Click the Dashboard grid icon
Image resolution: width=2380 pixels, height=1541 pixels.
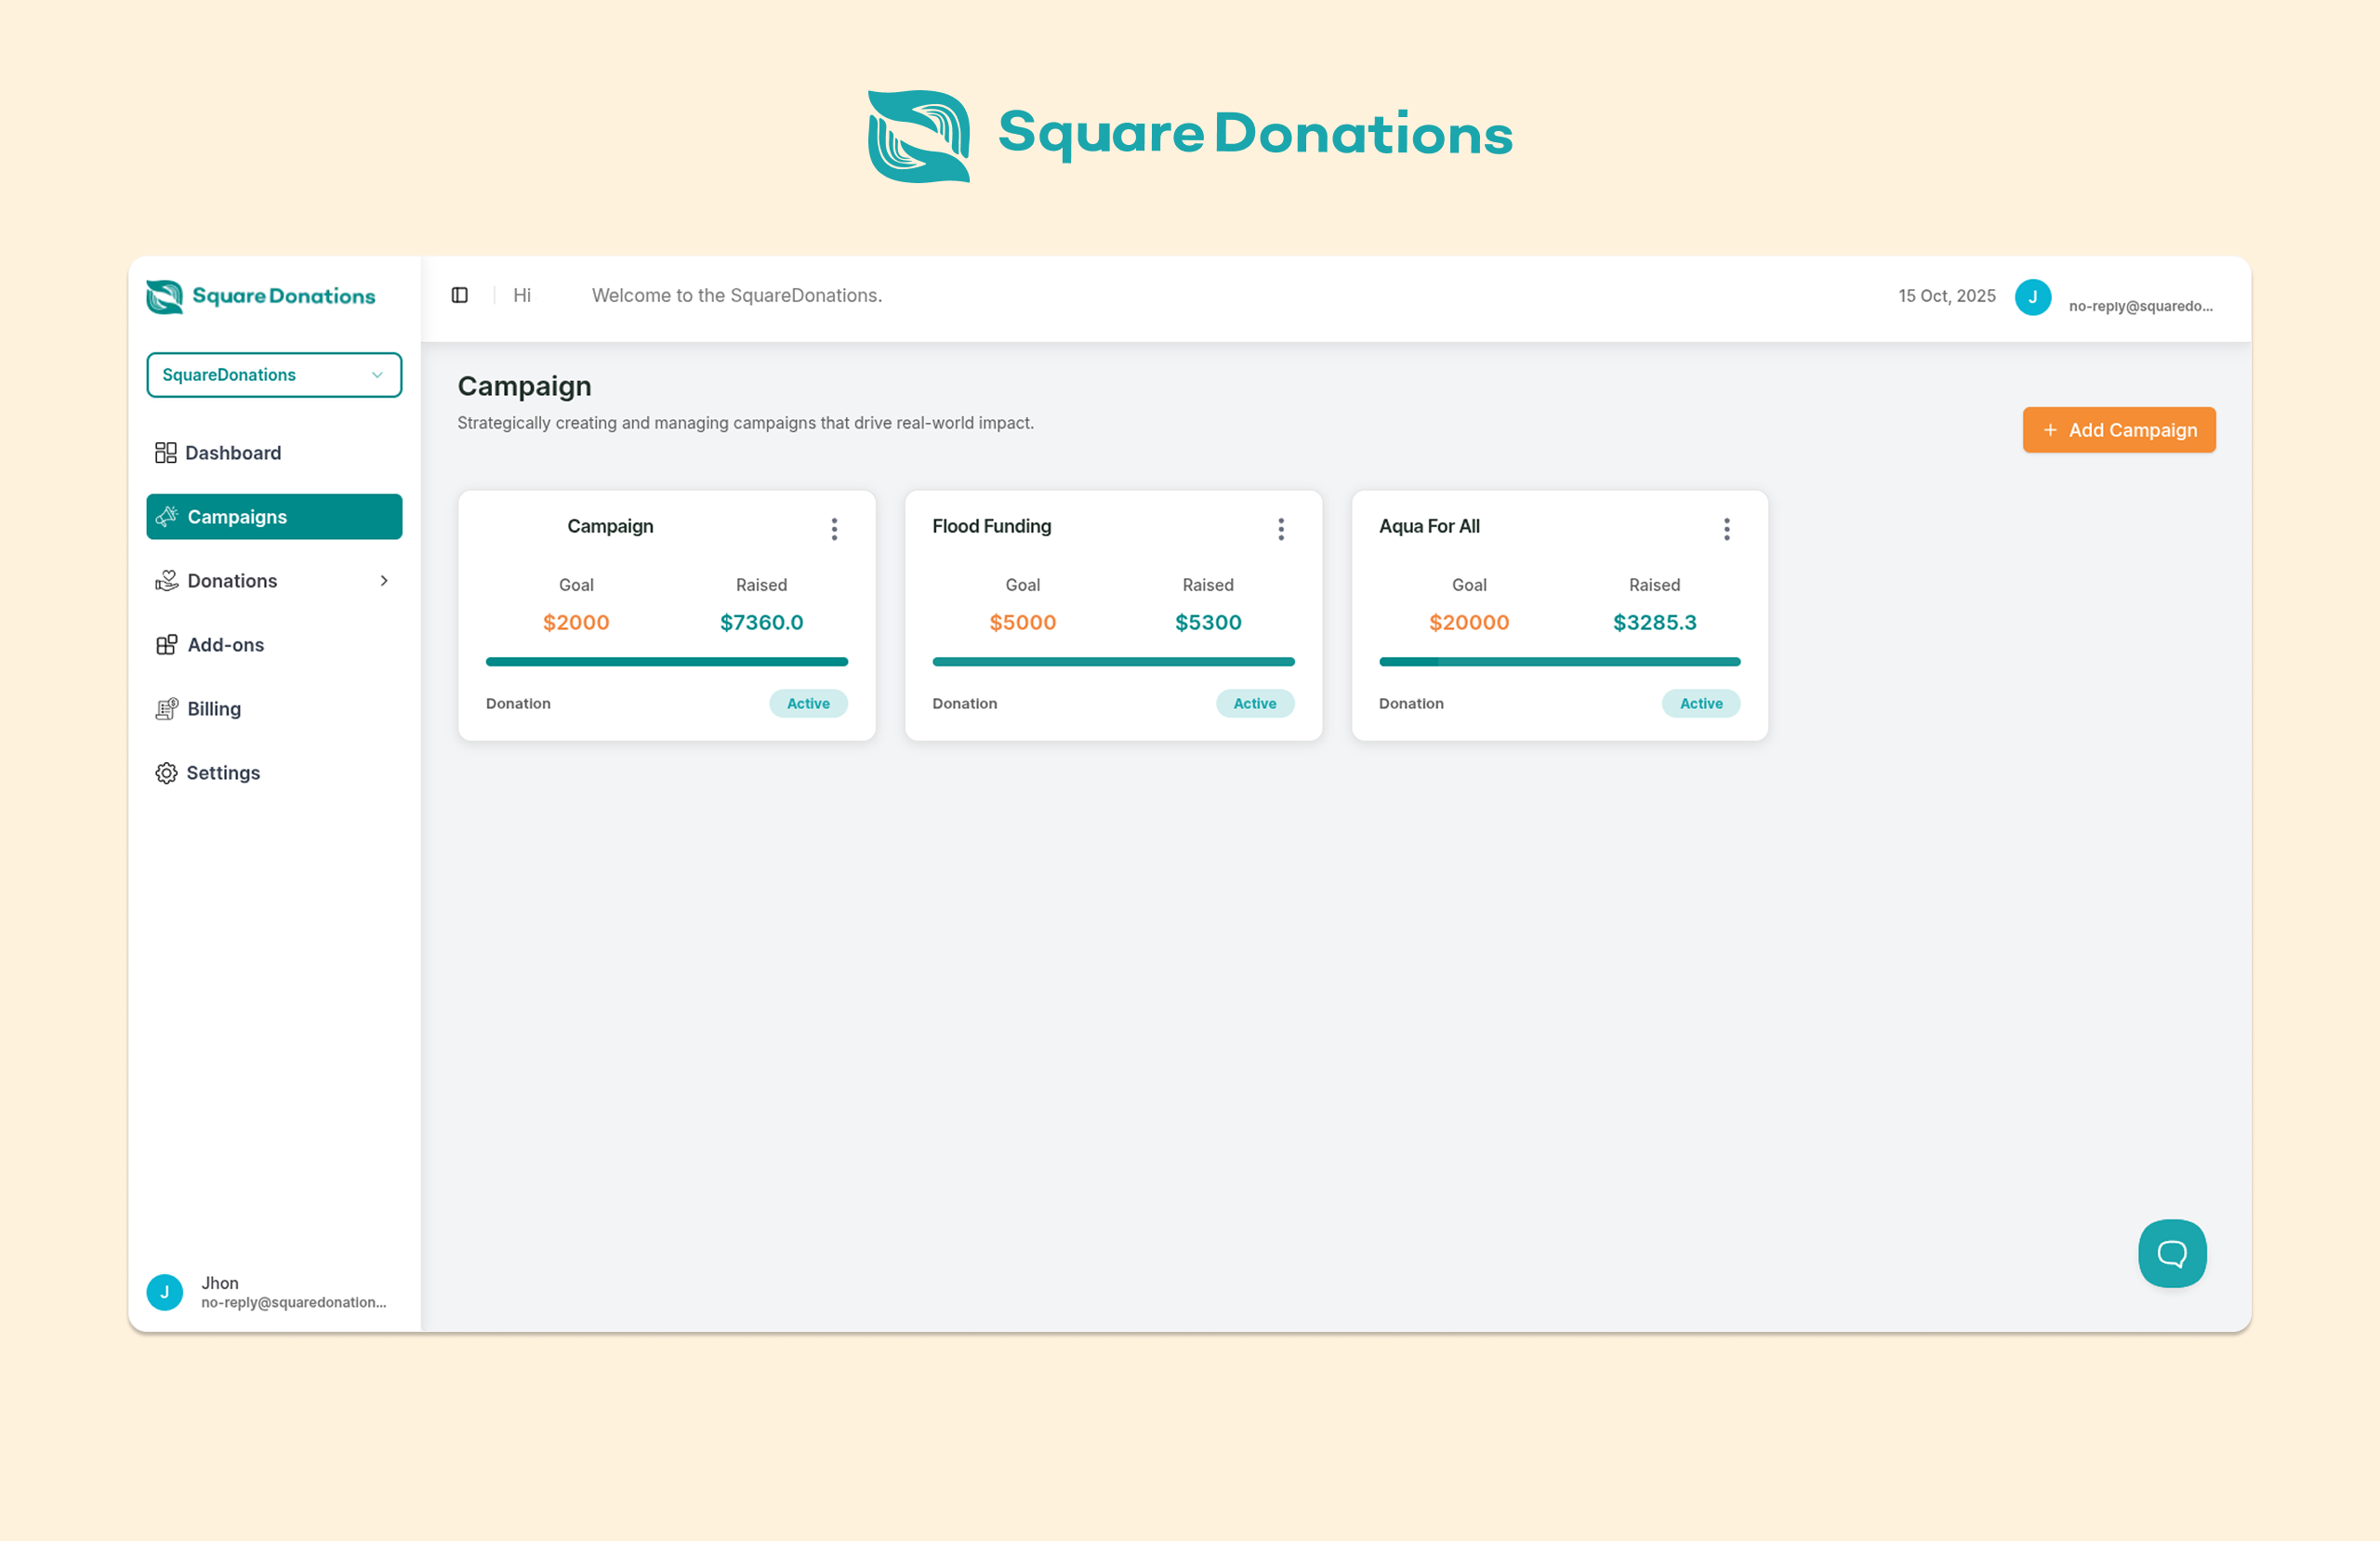[165, 453]
